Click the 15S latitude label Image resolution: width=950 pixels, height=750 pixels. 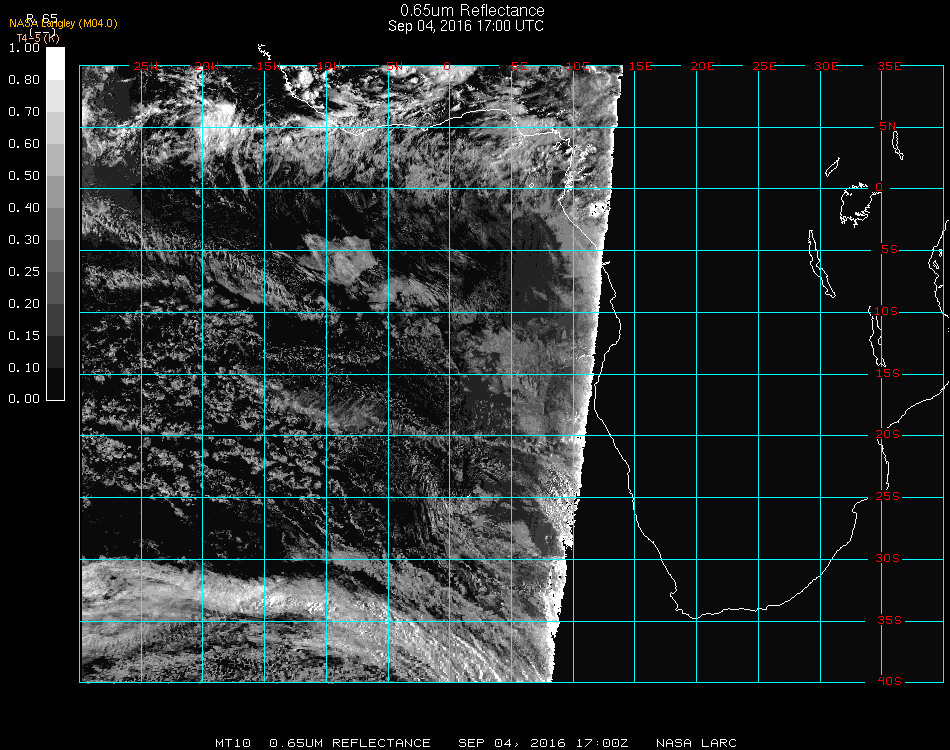point(888,373)
